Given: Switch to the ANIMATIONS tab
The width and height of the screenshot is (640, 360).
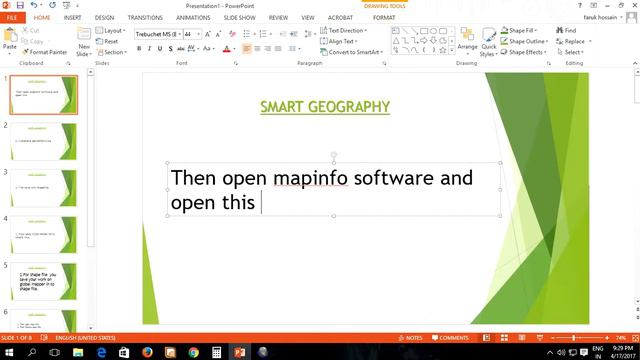Looking at the screenshot, I should 193,18.
